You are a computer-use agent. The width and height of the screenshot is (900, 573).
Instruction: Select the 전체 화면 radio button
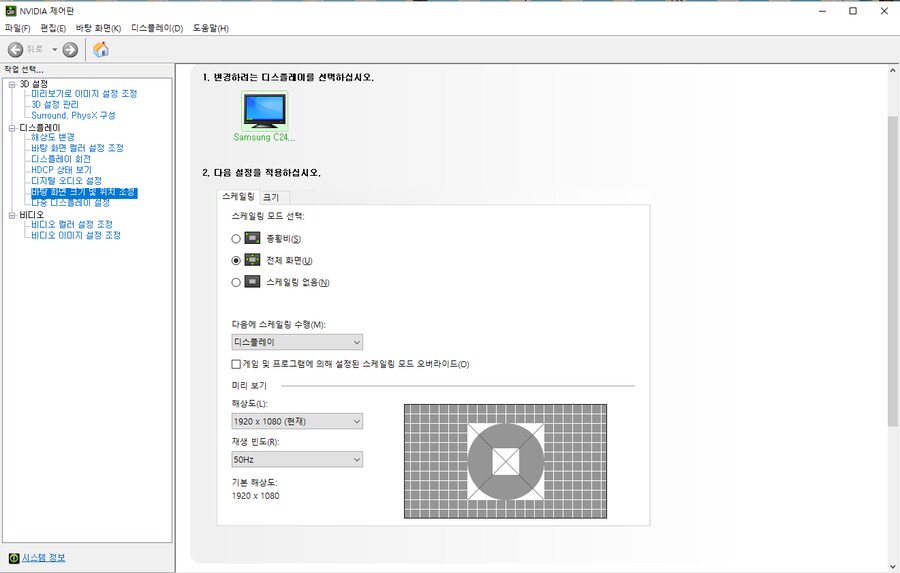pos(236,260)
